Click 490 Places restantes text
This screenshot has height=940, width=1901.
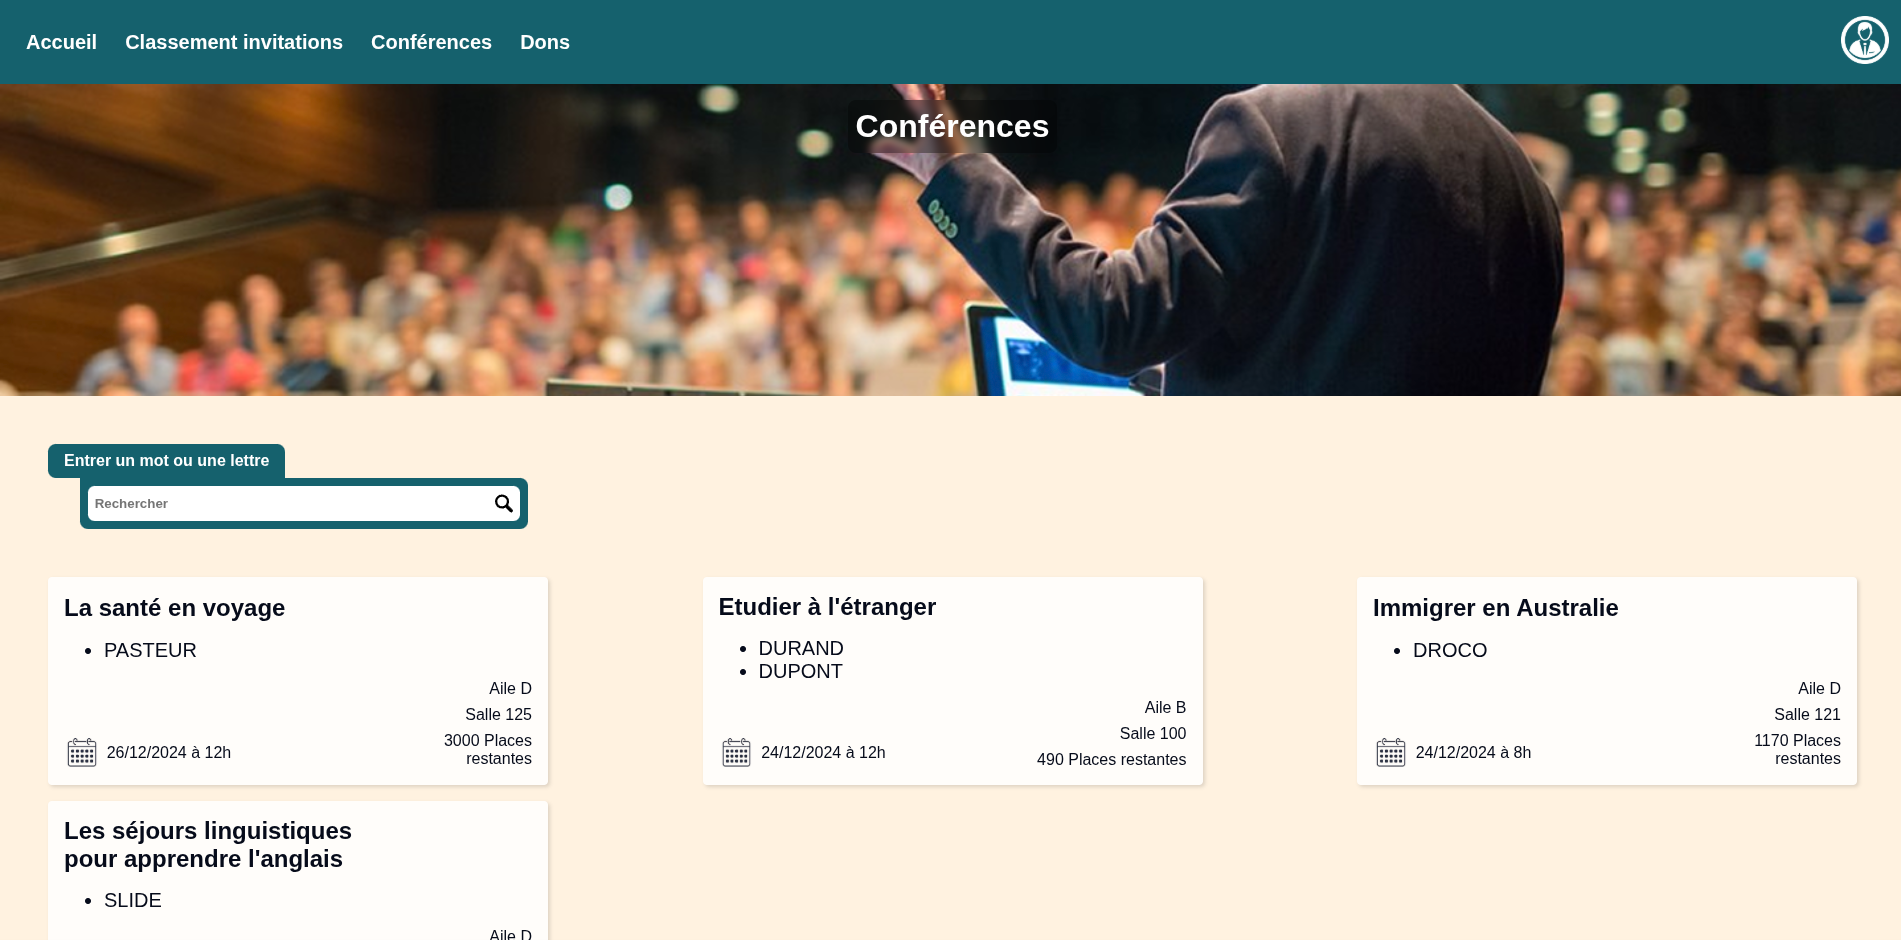point(1111,760)
